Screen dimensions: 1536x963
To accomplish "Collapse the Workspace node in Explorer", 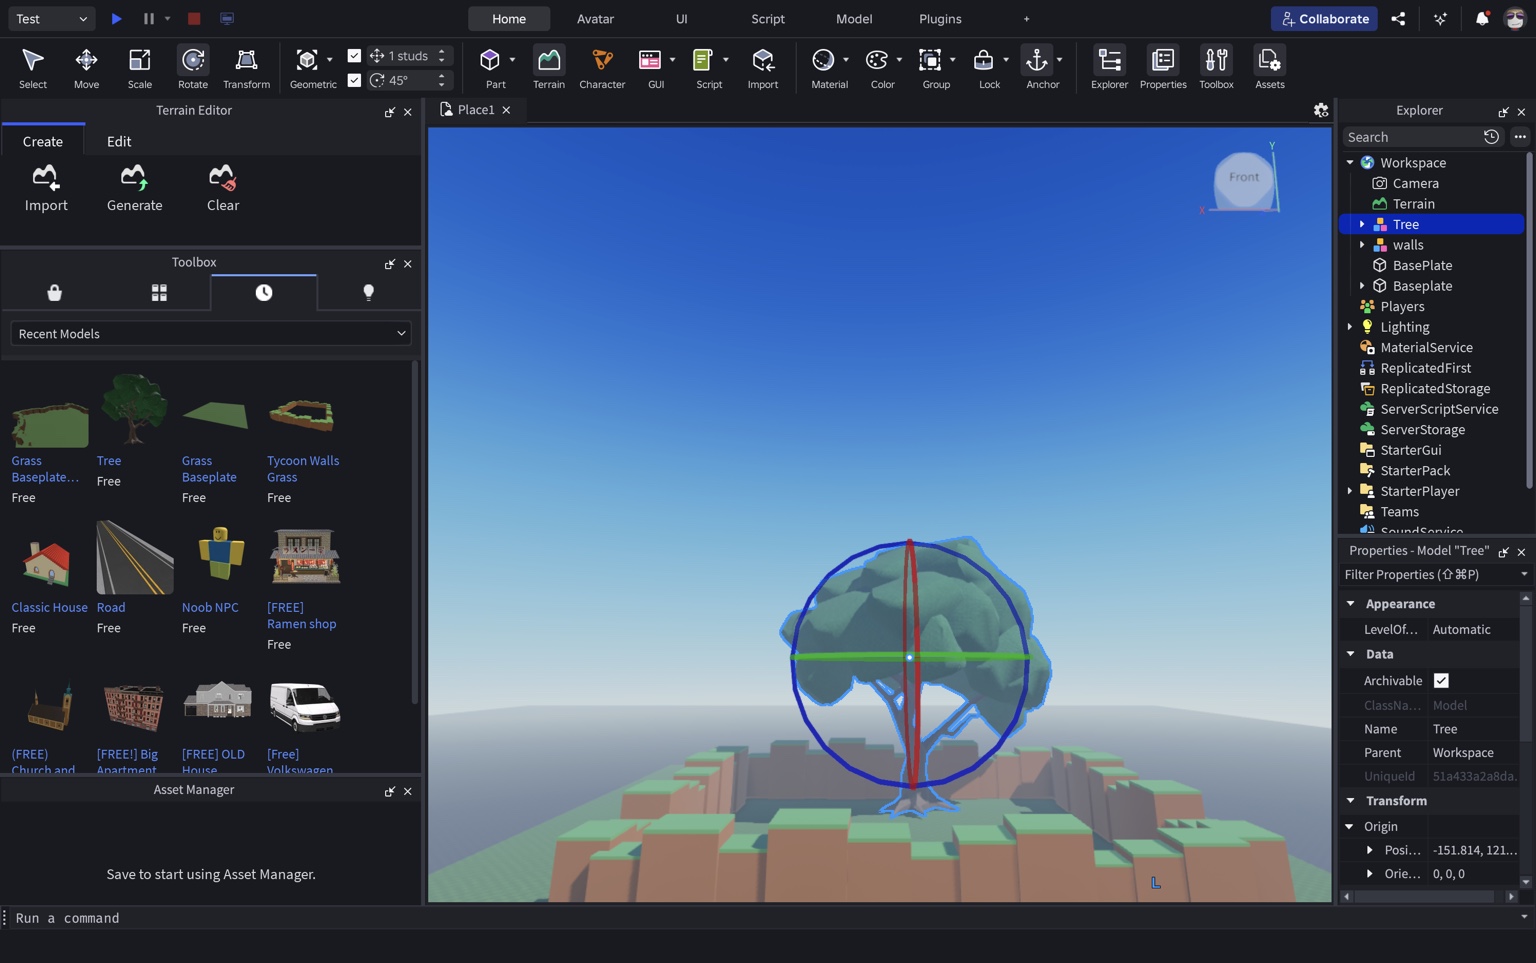I will [x=1350, y=162].
